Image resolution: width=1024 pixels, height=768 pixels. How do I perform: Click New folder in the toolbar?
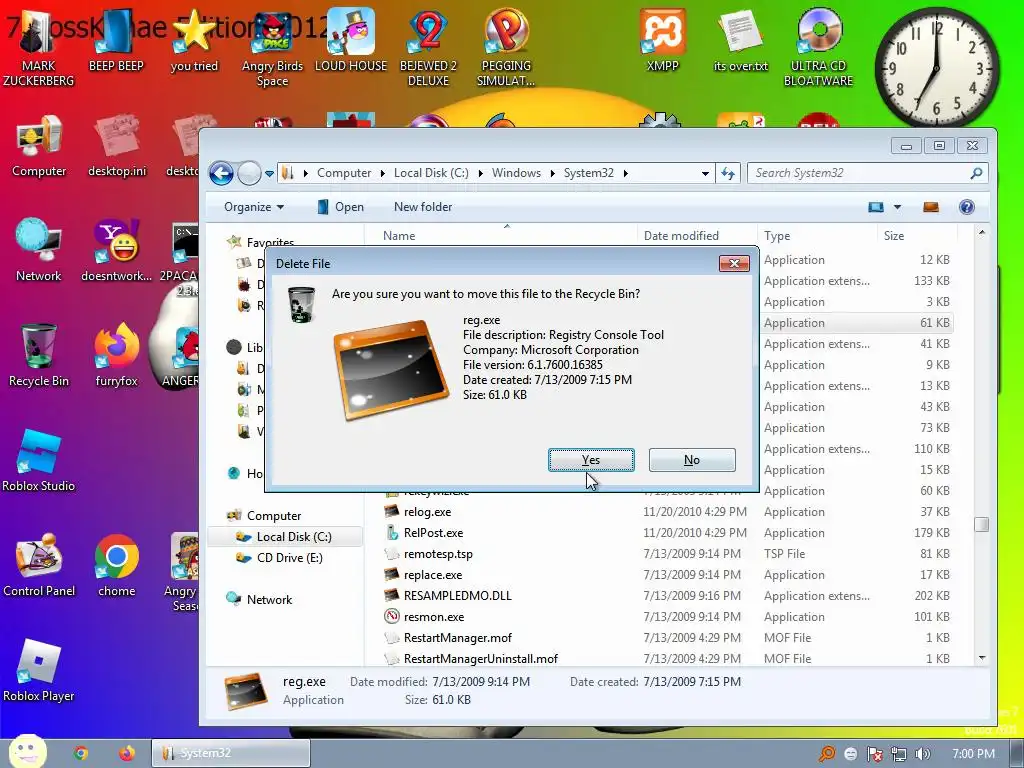coord(423,207)
